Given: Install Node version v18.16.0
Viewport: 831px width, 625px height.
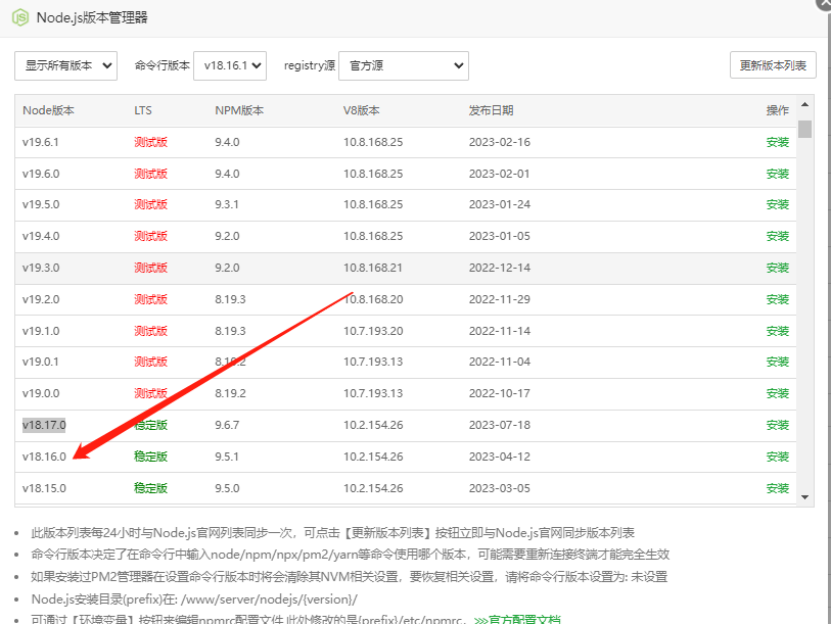Looking at the screenshot, I should point(779,456).
